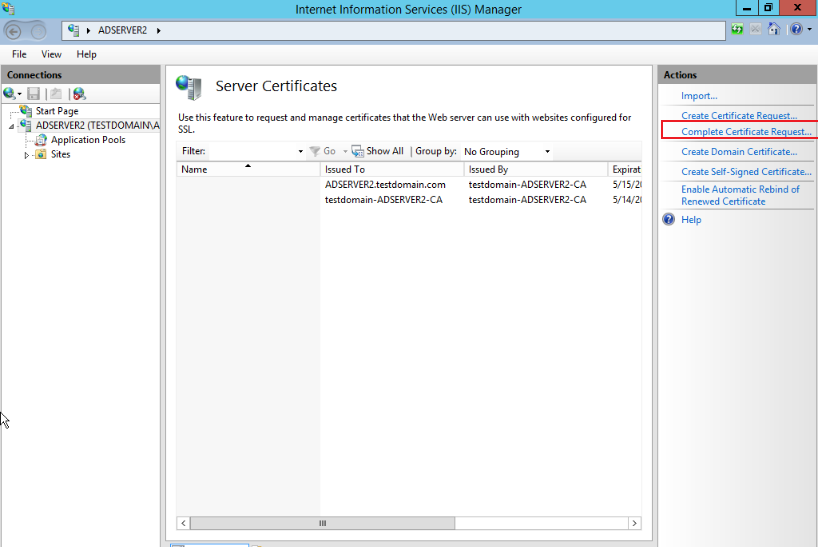
Task: Click the Delete Connection icon in Connections toolbar
Action: [79, 94]
